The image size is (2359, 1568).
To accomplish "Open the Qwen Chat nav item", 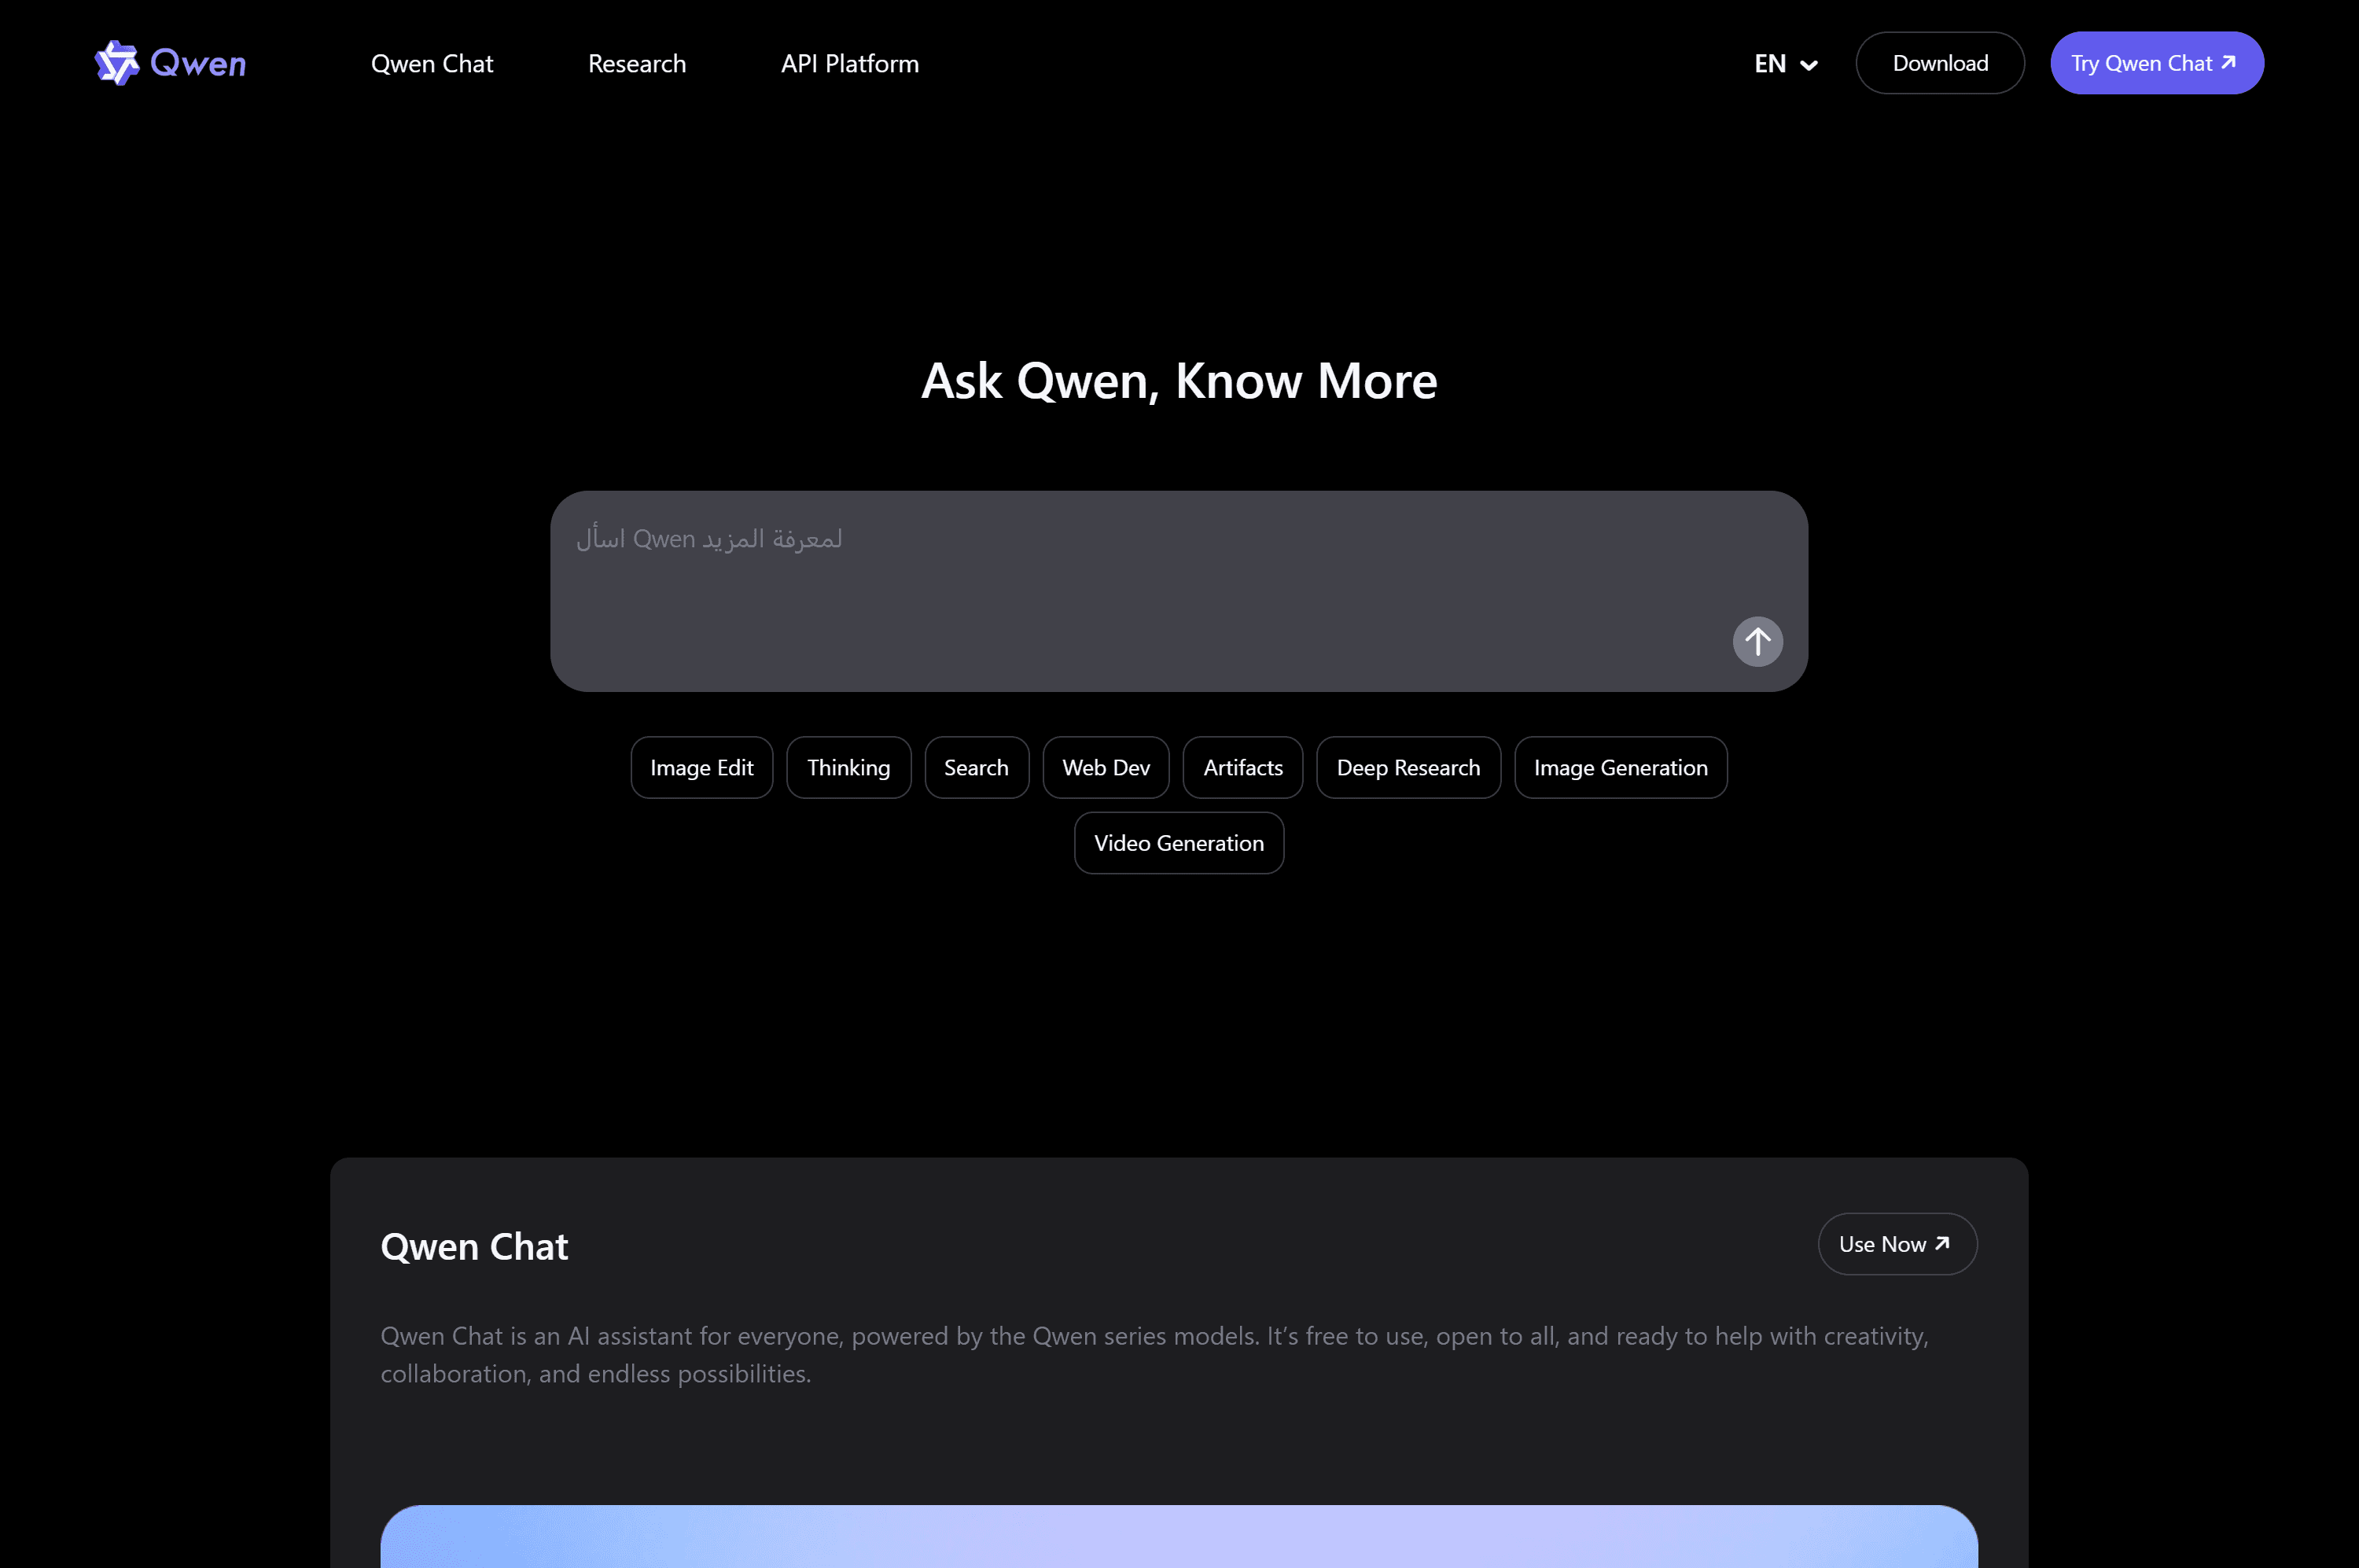I will [x=432, y=64].
